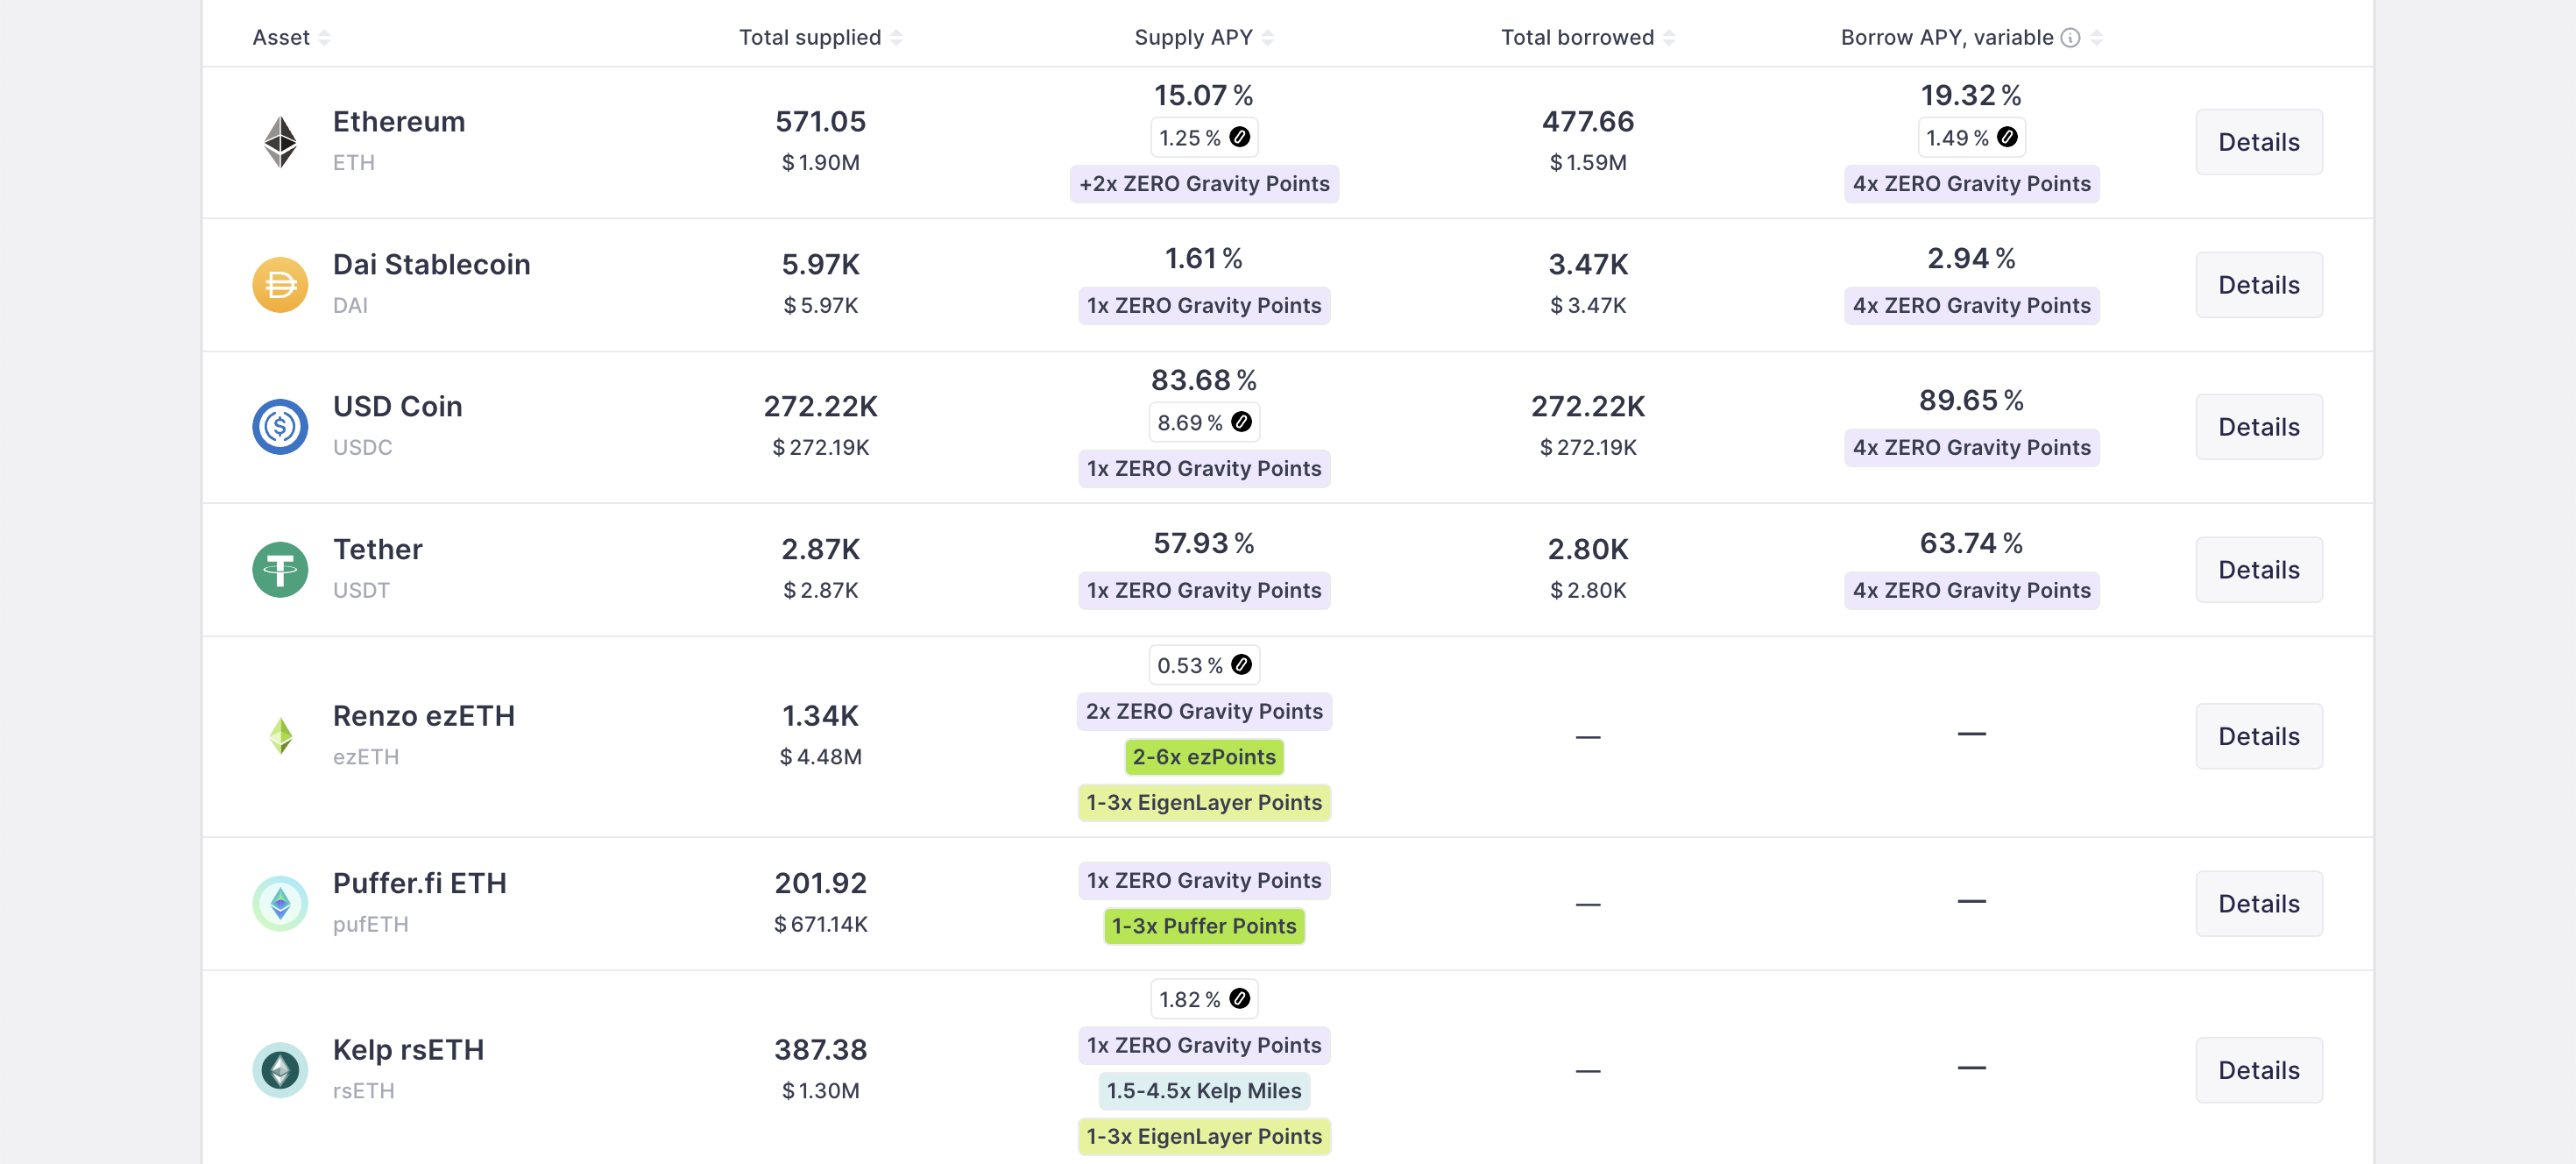The height and width of the screenshot is (1164, 2576).
Task: Click the USD Coin logo
Action: click(280, 427)
